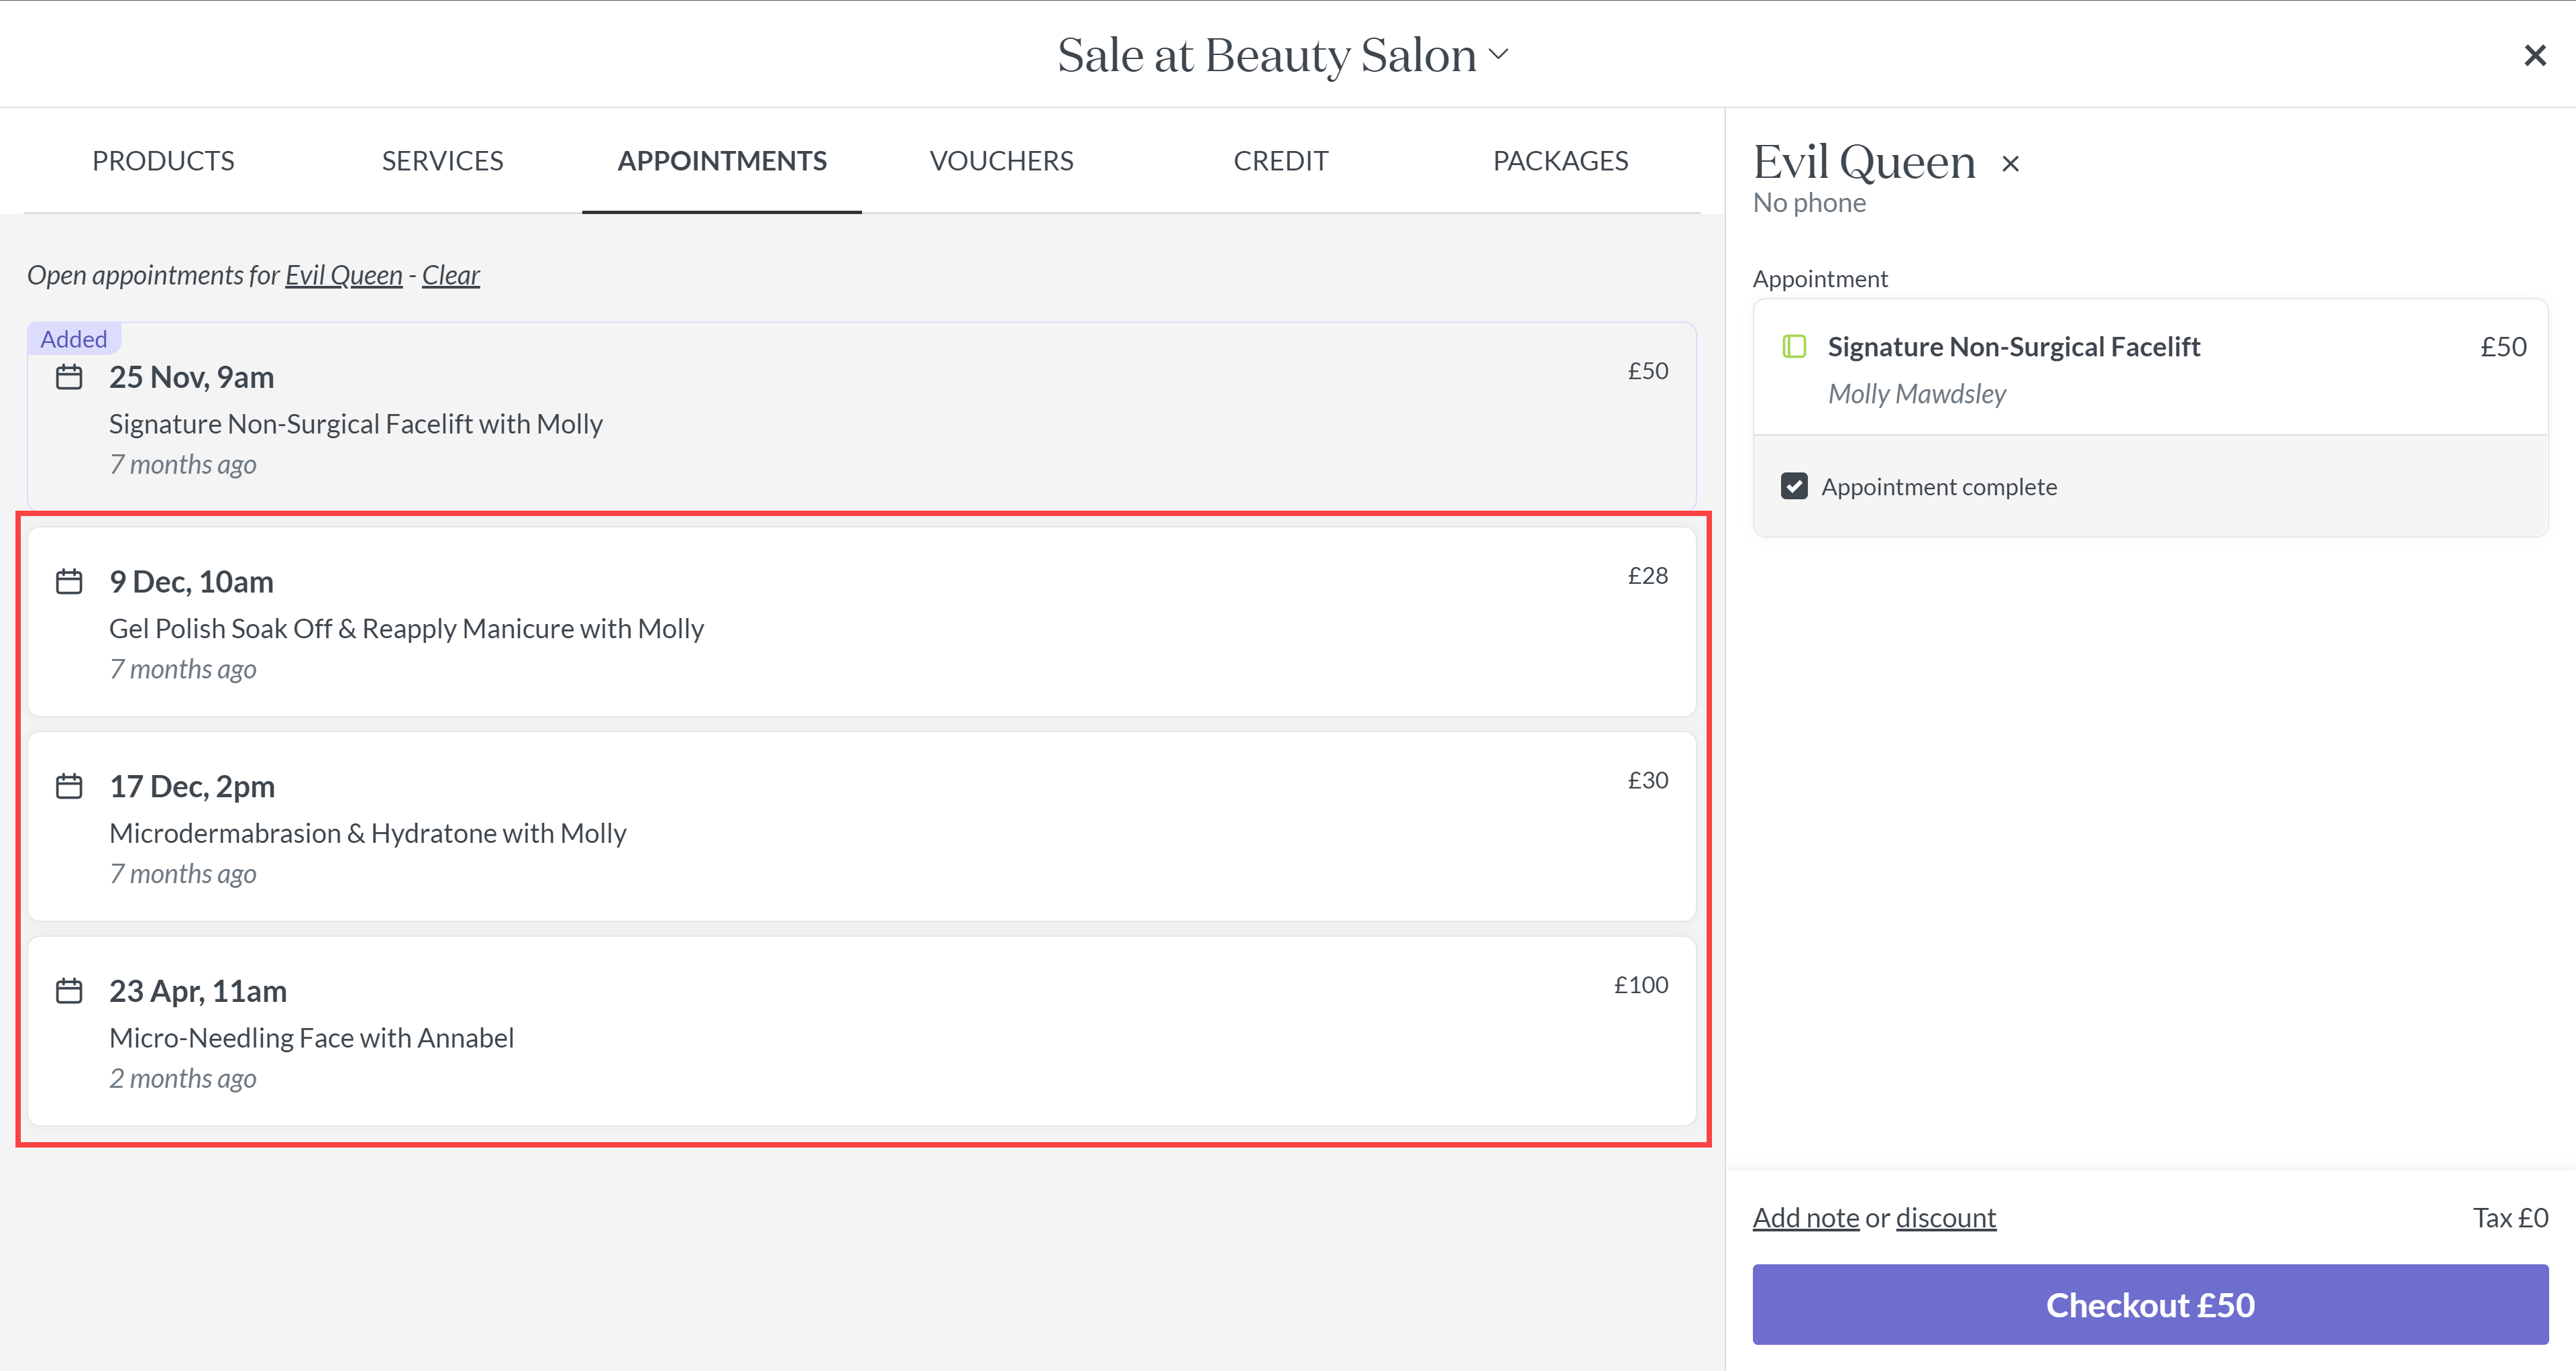Click calendar icon on 25 Nov appointment

[x=69, y=377]
